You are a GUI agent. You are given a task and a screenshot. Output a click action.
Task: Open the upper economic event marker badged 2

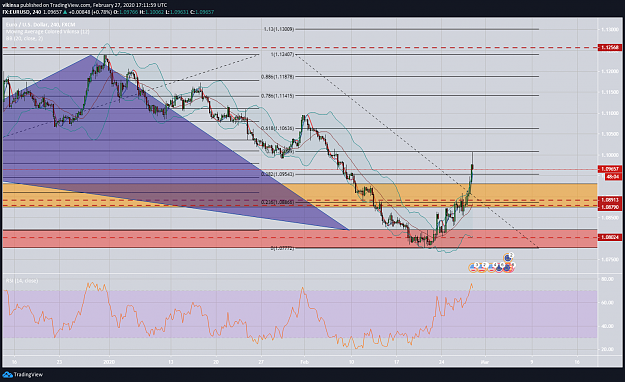[x=508, y=258]
